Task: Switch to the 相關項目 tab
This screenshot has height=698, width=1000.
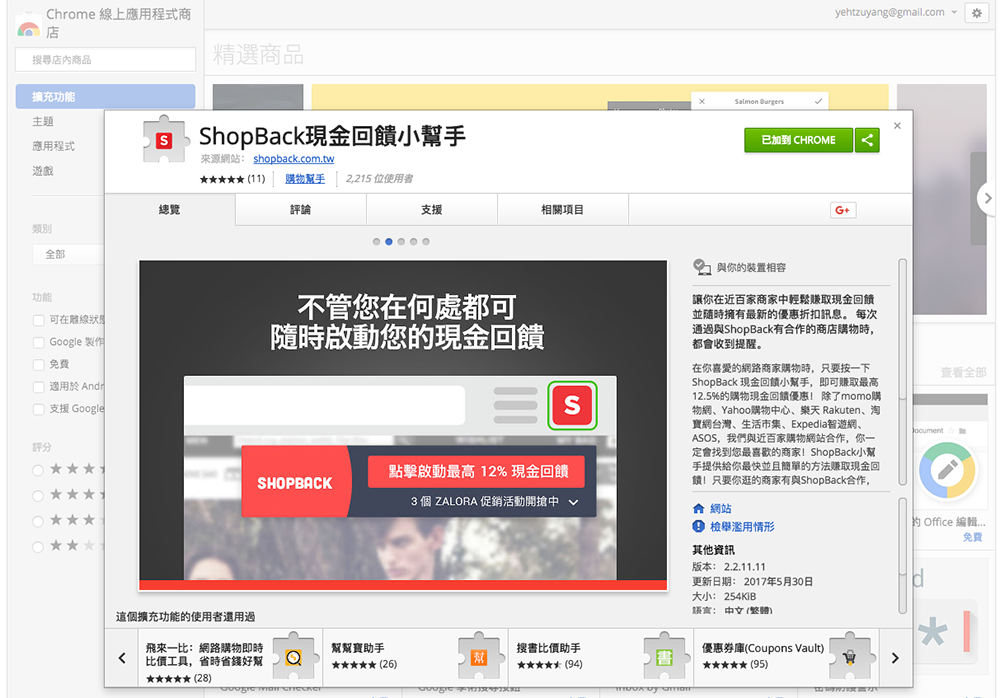Action: [x=562, y=210]
